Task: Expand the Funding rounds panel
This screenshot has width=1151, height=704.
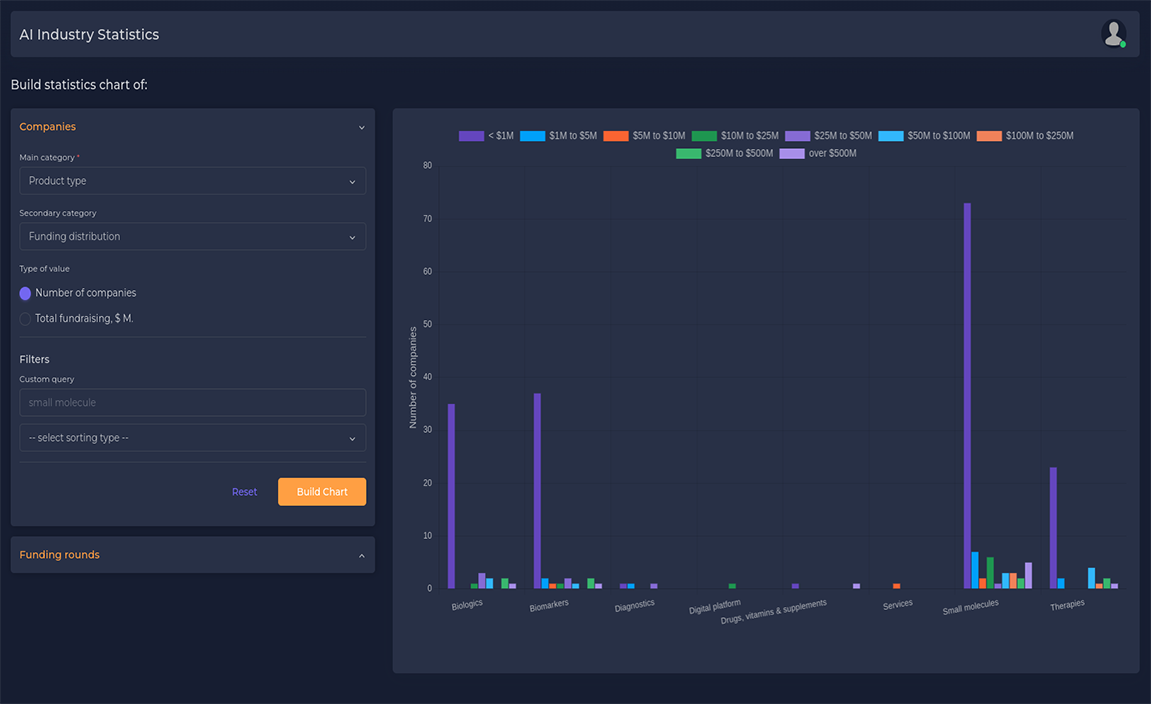Action: tap(361, 556)
